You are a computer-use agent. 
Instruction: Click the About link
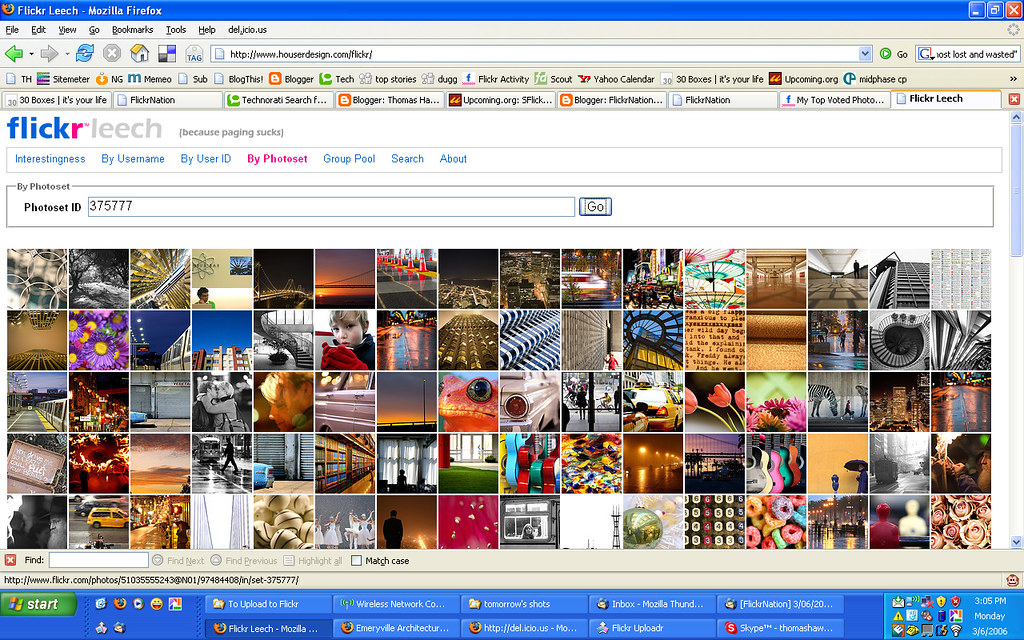pos(453,159)
